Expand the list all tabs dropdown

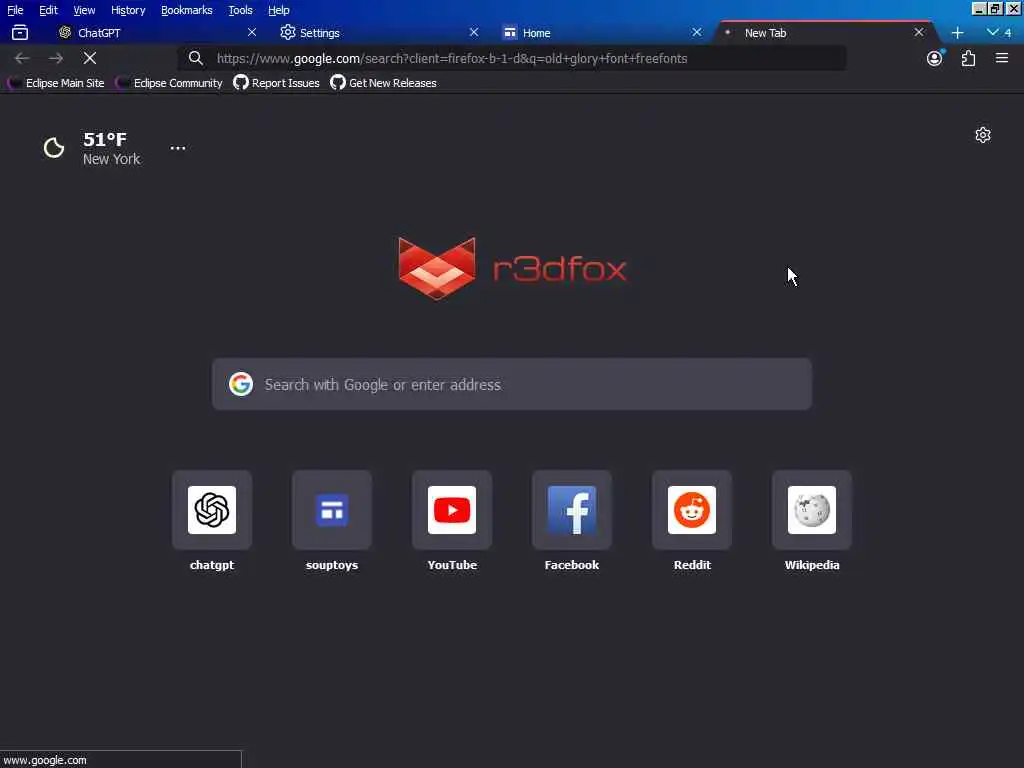pos(999,32)
